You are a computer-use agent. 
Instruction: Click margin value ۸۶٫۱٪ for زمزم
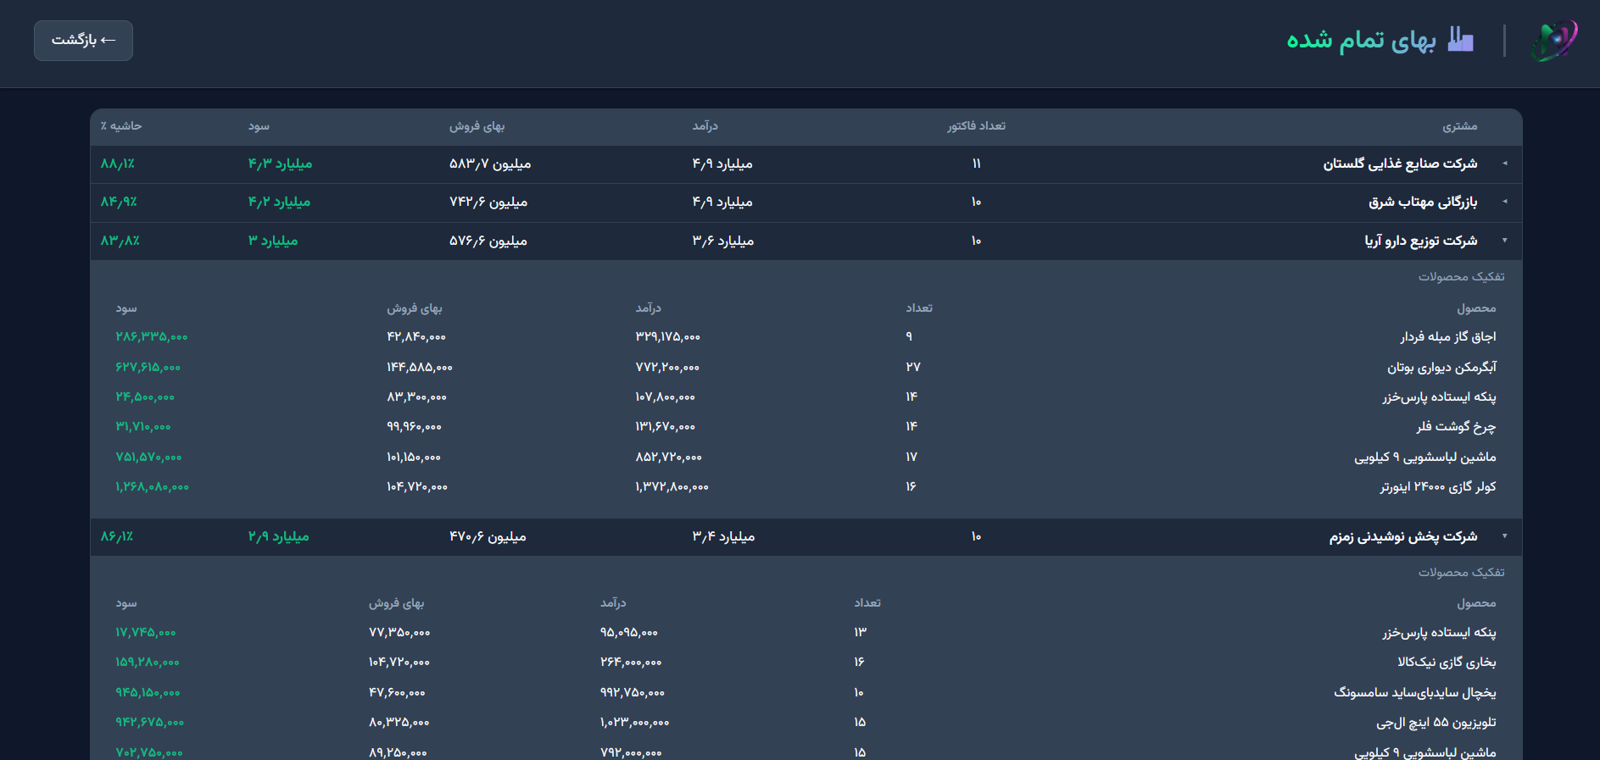tap(116, 537)
